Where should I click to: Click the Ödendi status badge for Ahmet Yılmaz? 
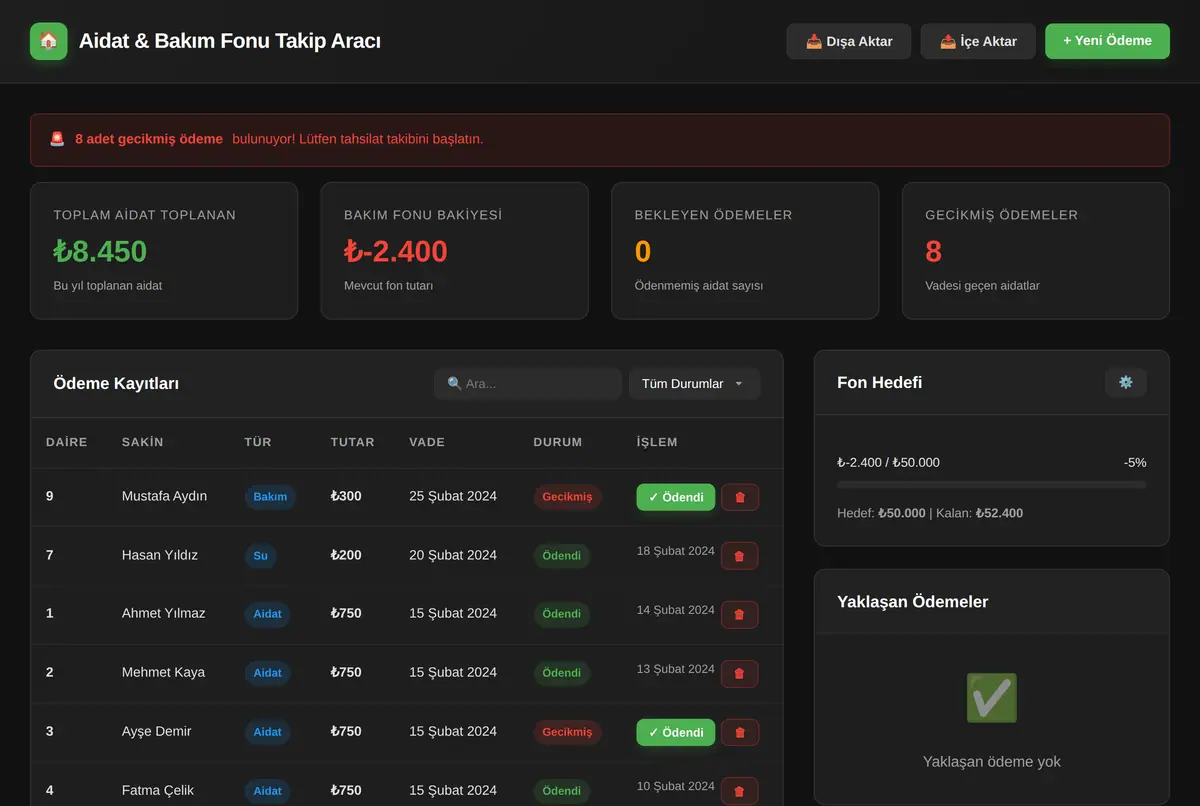tap(562, 614)
